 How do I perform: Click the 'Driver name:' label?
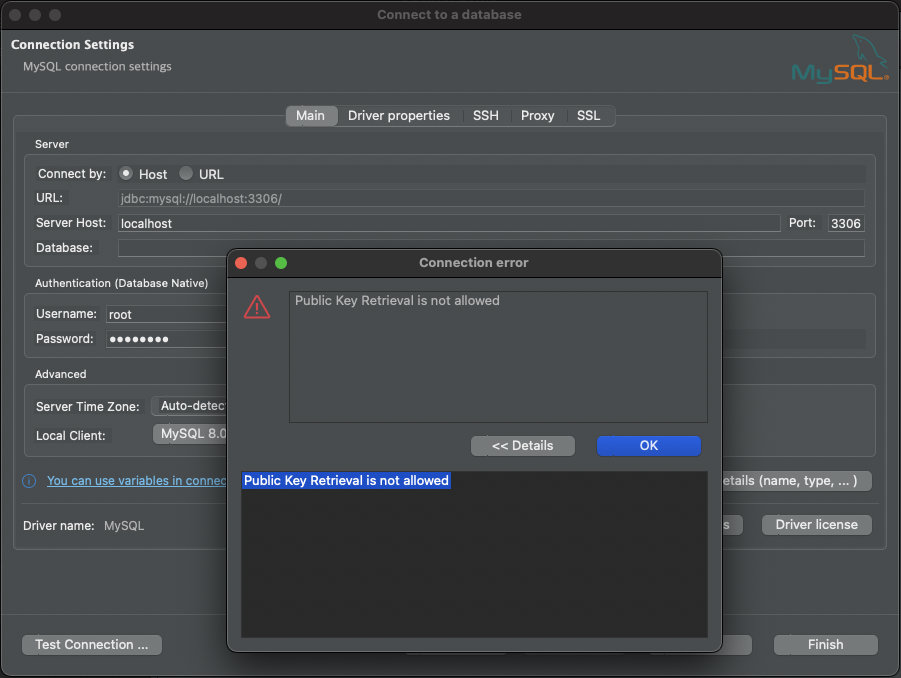[59, 526]
